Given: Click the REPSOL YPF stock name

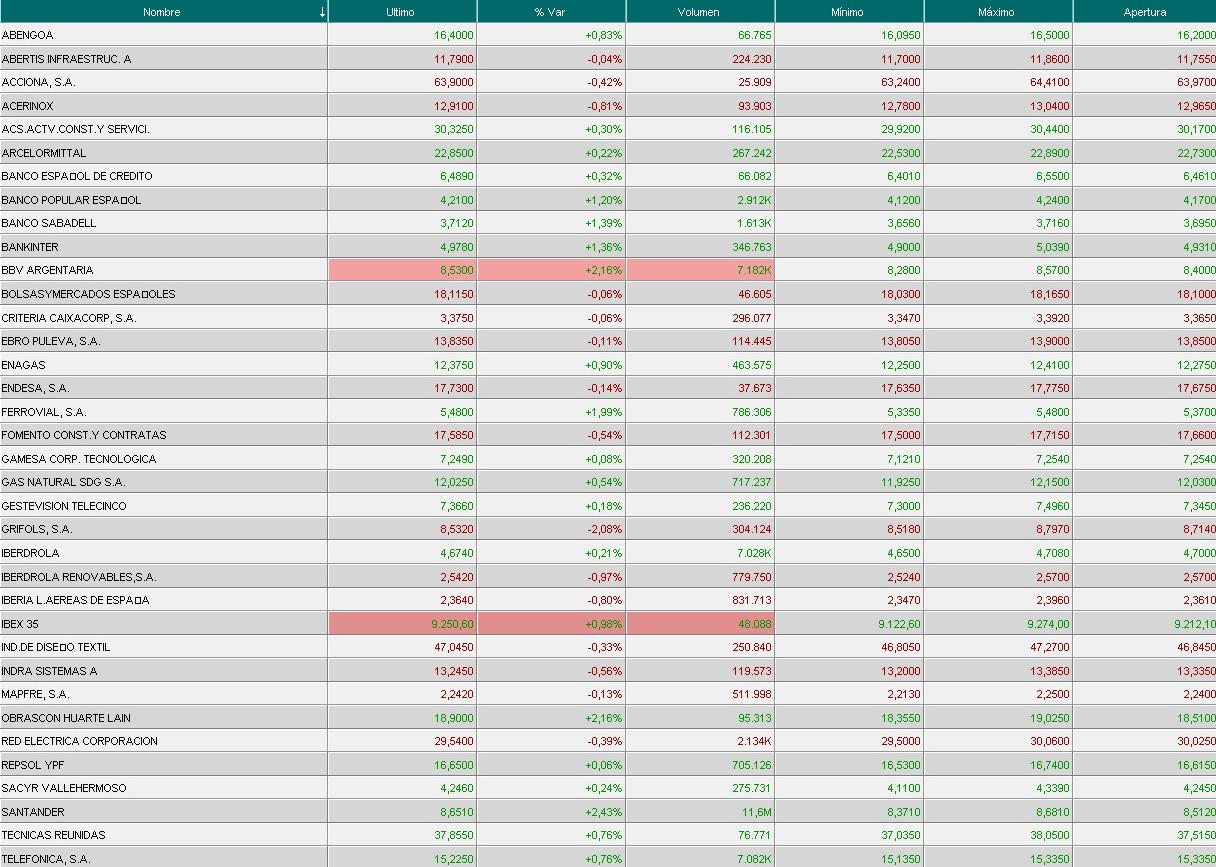Looking at the screenshot, I should click(x=34, y=765).
